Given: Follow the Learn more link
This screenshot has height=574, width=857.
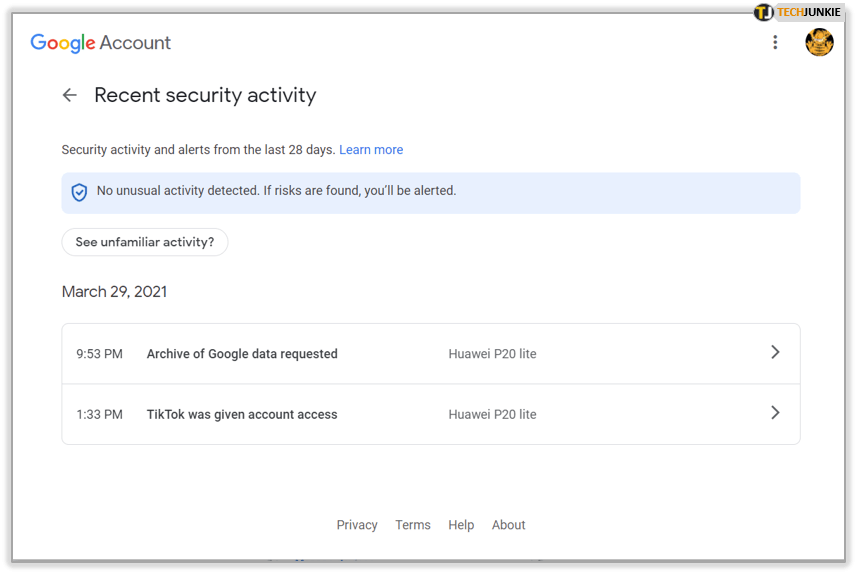Looking at the screenshot, I should click(371, 150).
